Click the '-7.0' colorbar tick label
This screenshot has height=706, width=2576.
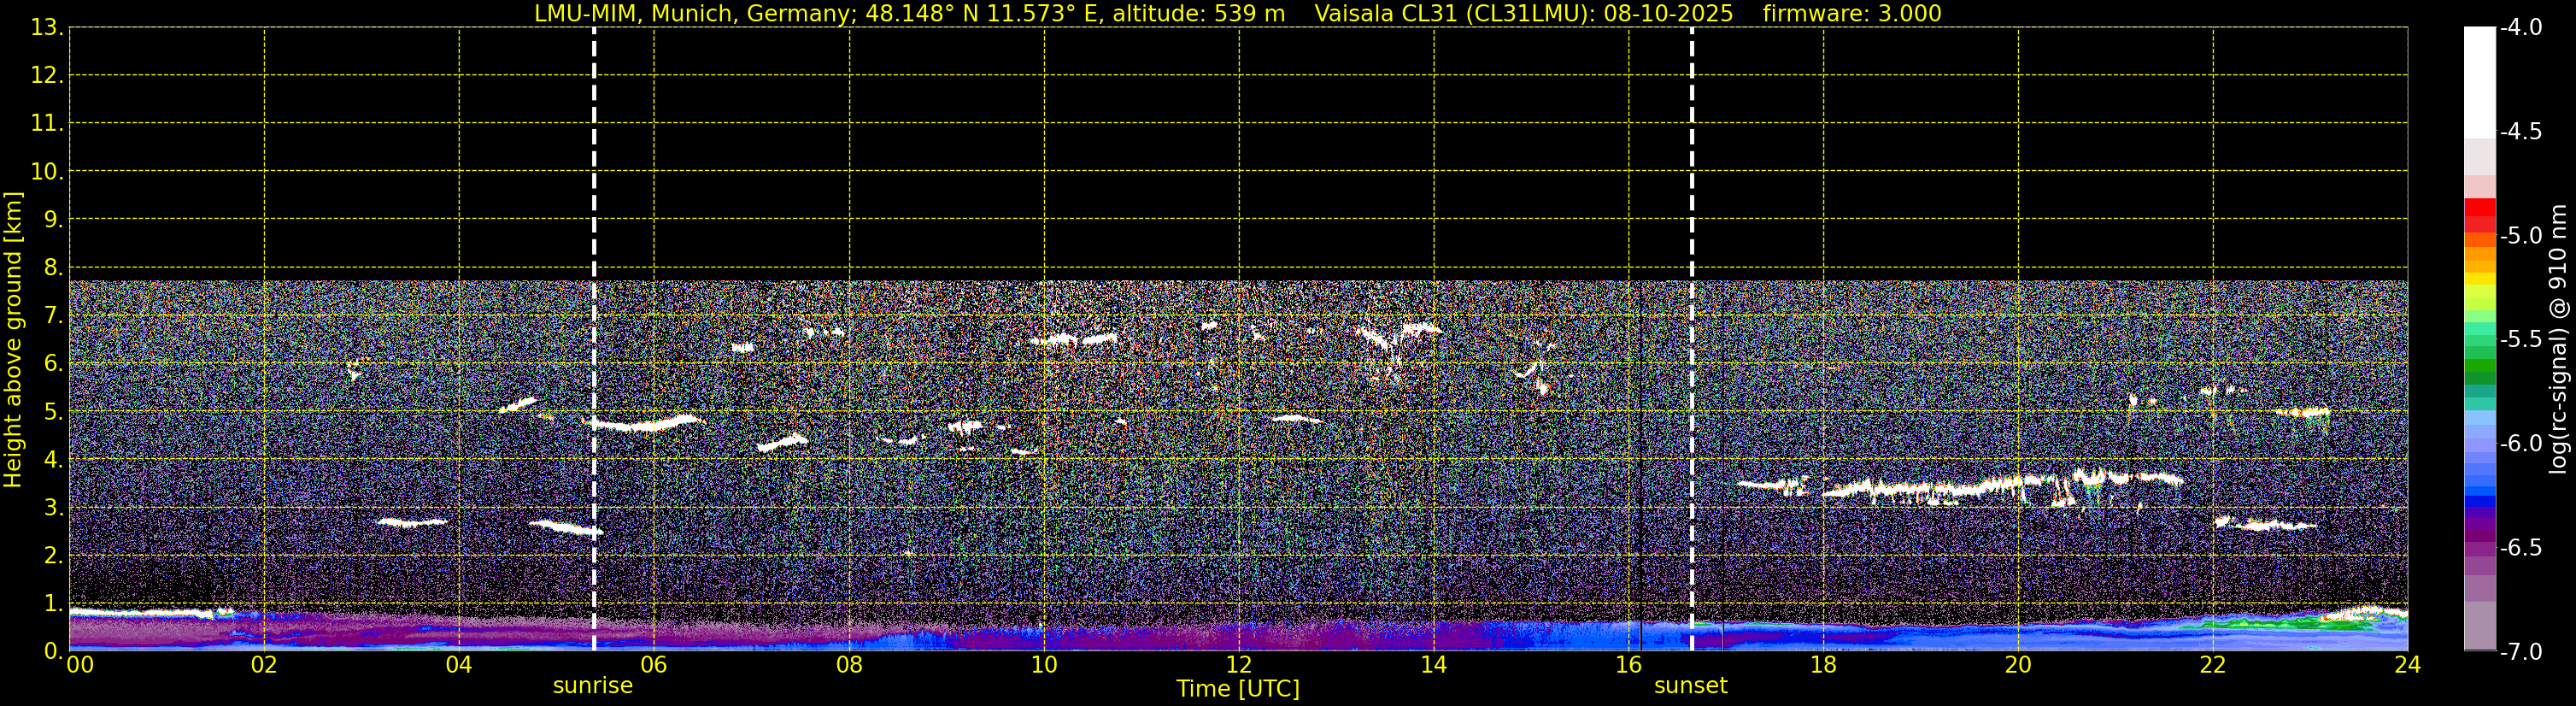[2520, 652]
